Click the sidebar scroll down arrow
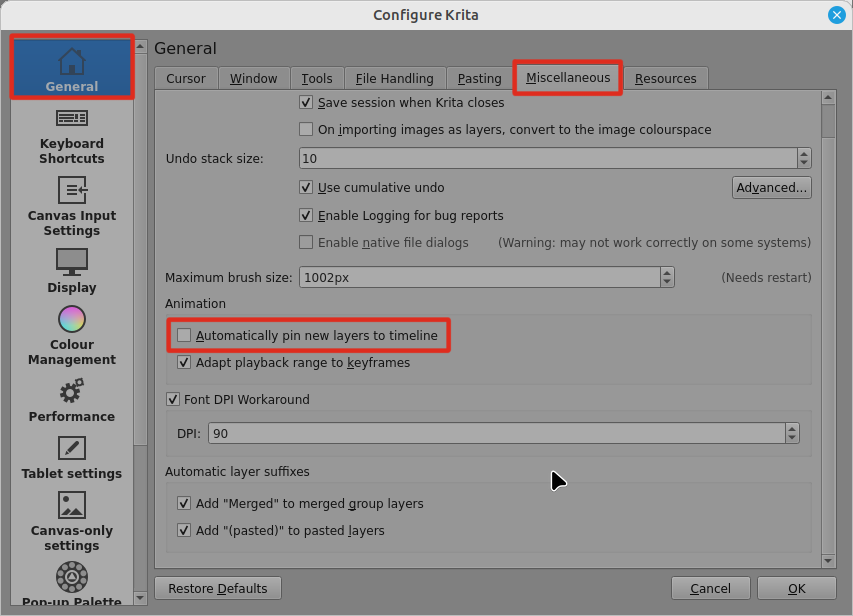The height and width of the screenshot is (616, 853). (x=140, y=598)
